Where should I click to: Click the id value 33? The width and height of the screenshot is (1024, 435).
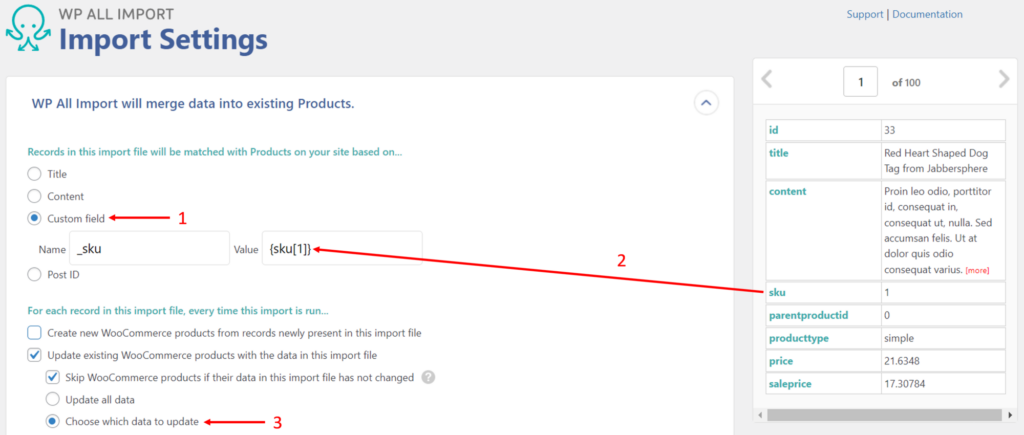tap(889, 130)
